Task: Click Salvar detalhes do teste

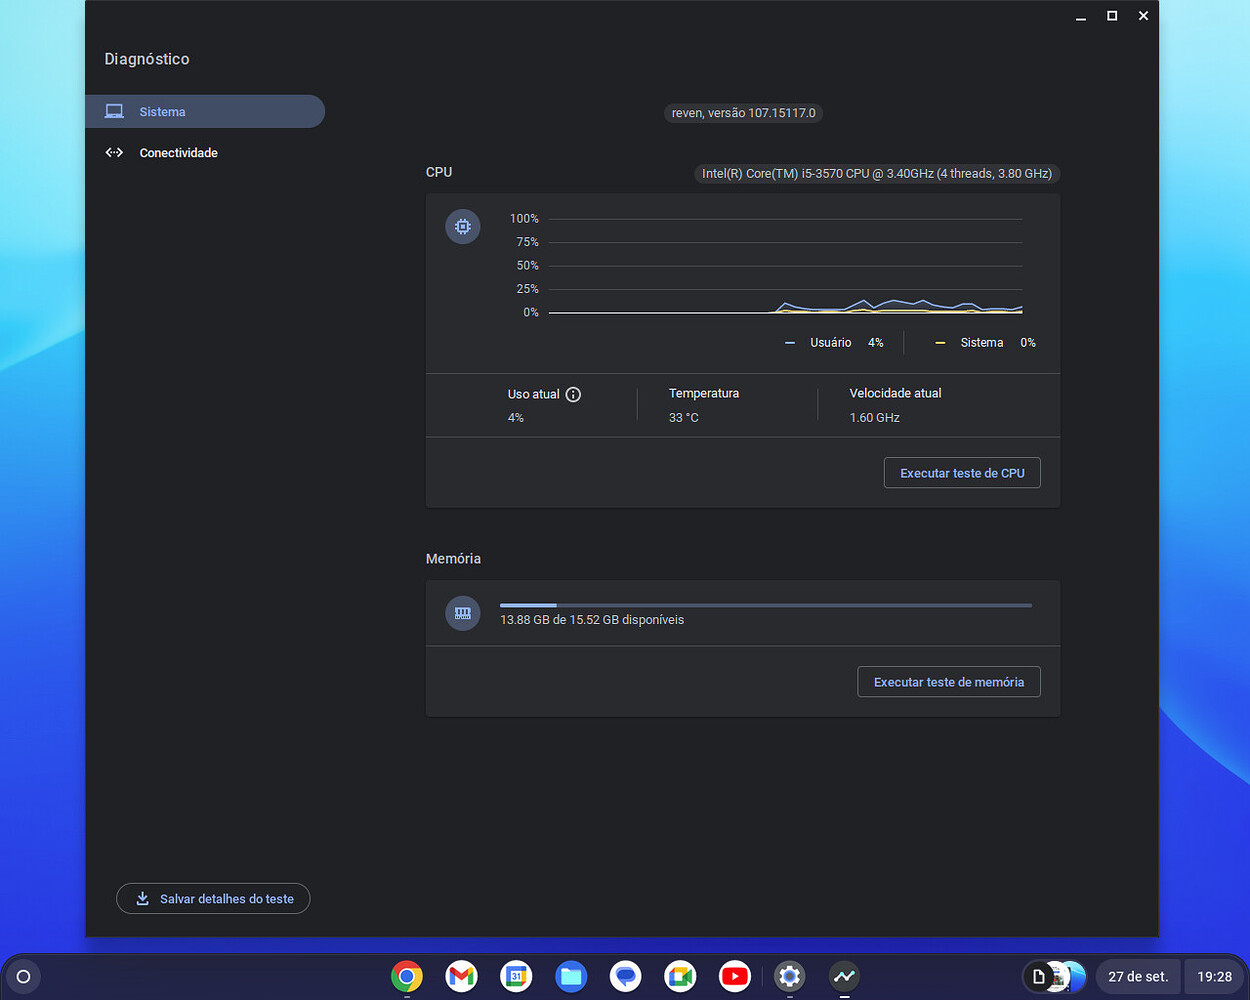Action: [x=213, y=898]
